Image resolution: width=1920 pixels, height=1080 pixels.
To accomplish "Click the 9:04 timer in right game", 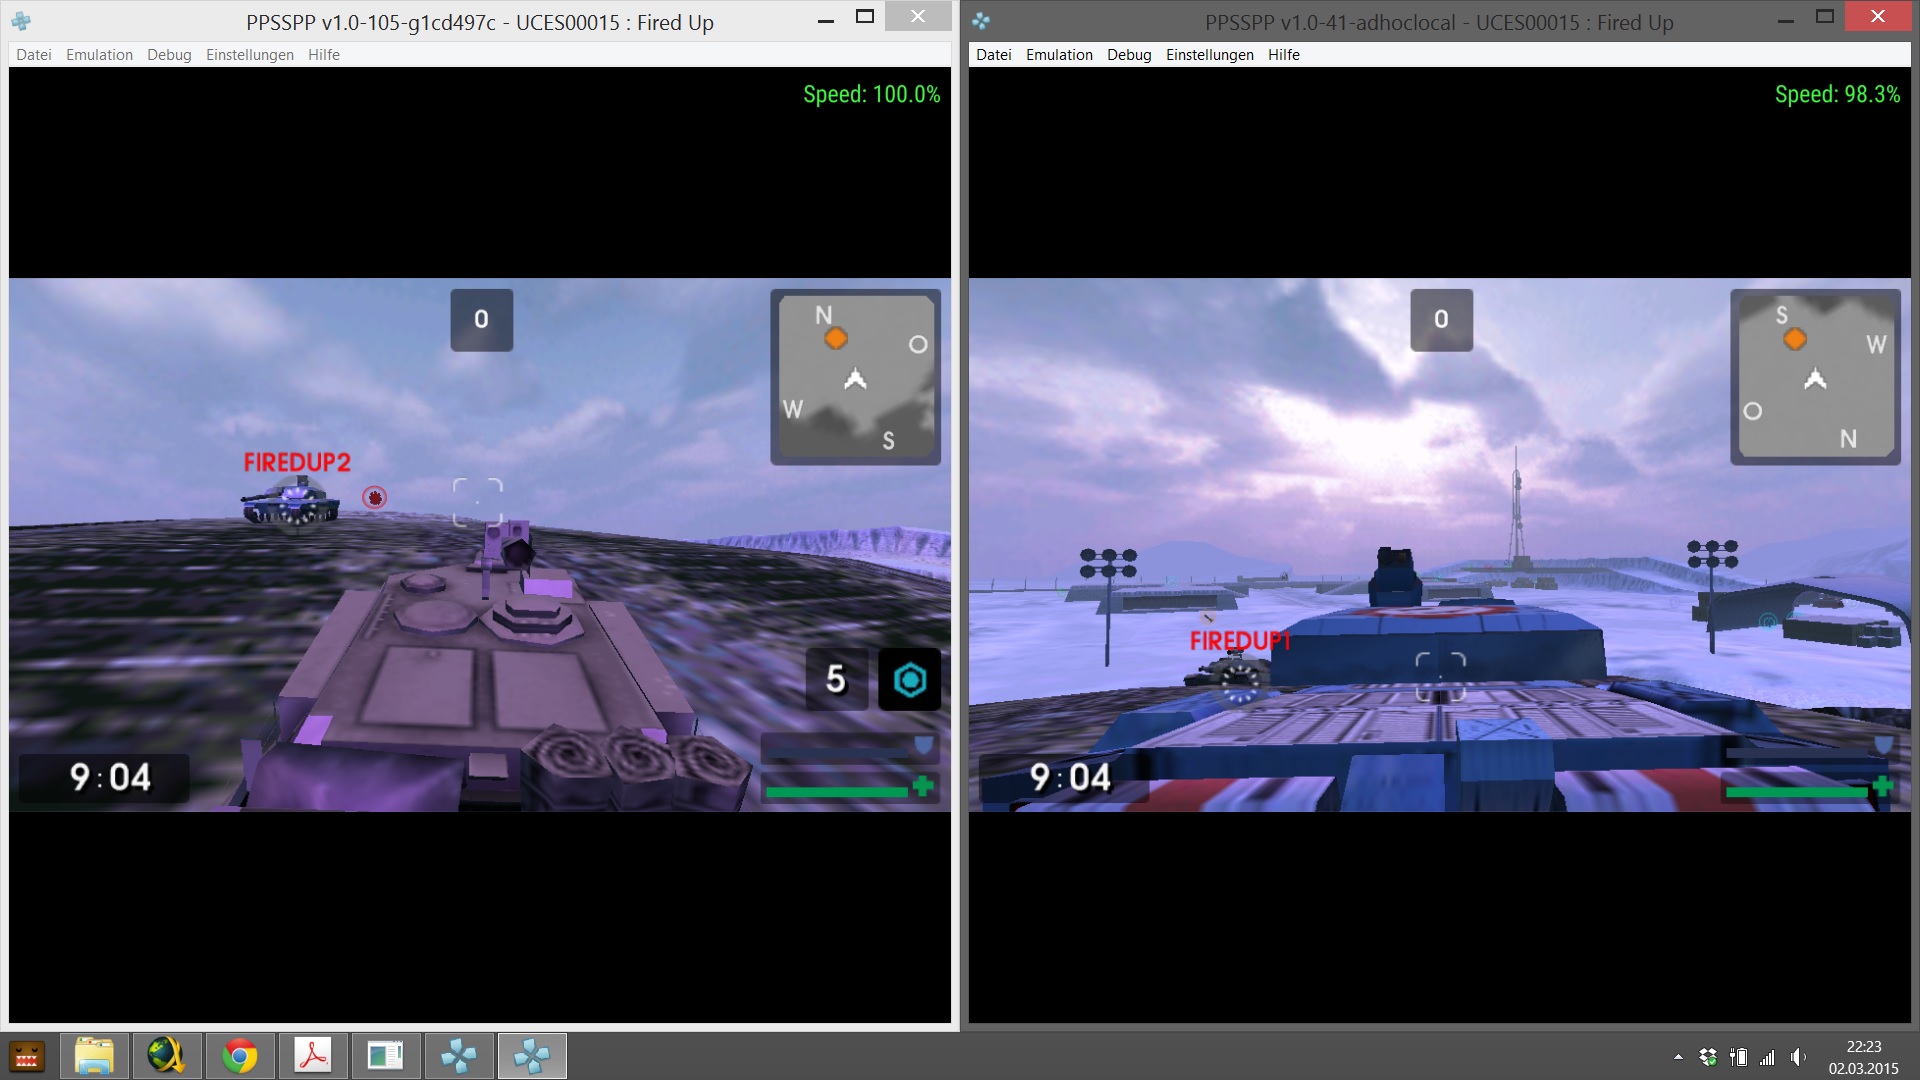I will click(x=1069, y=778).
